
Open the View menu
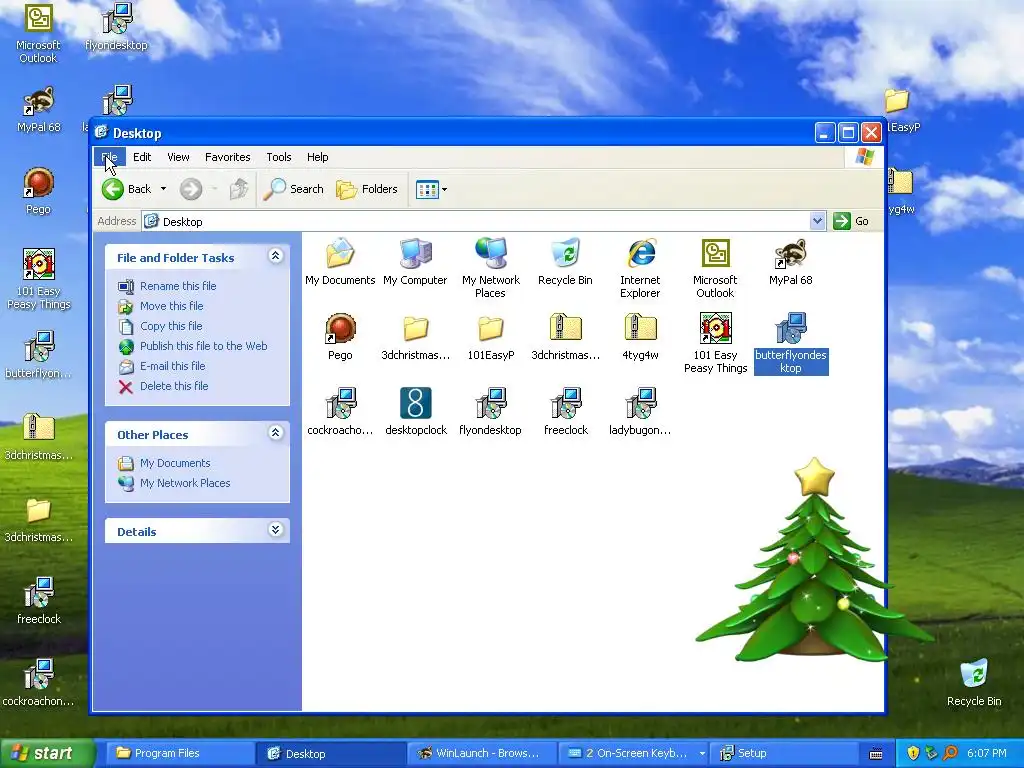(x=178, y=157)
